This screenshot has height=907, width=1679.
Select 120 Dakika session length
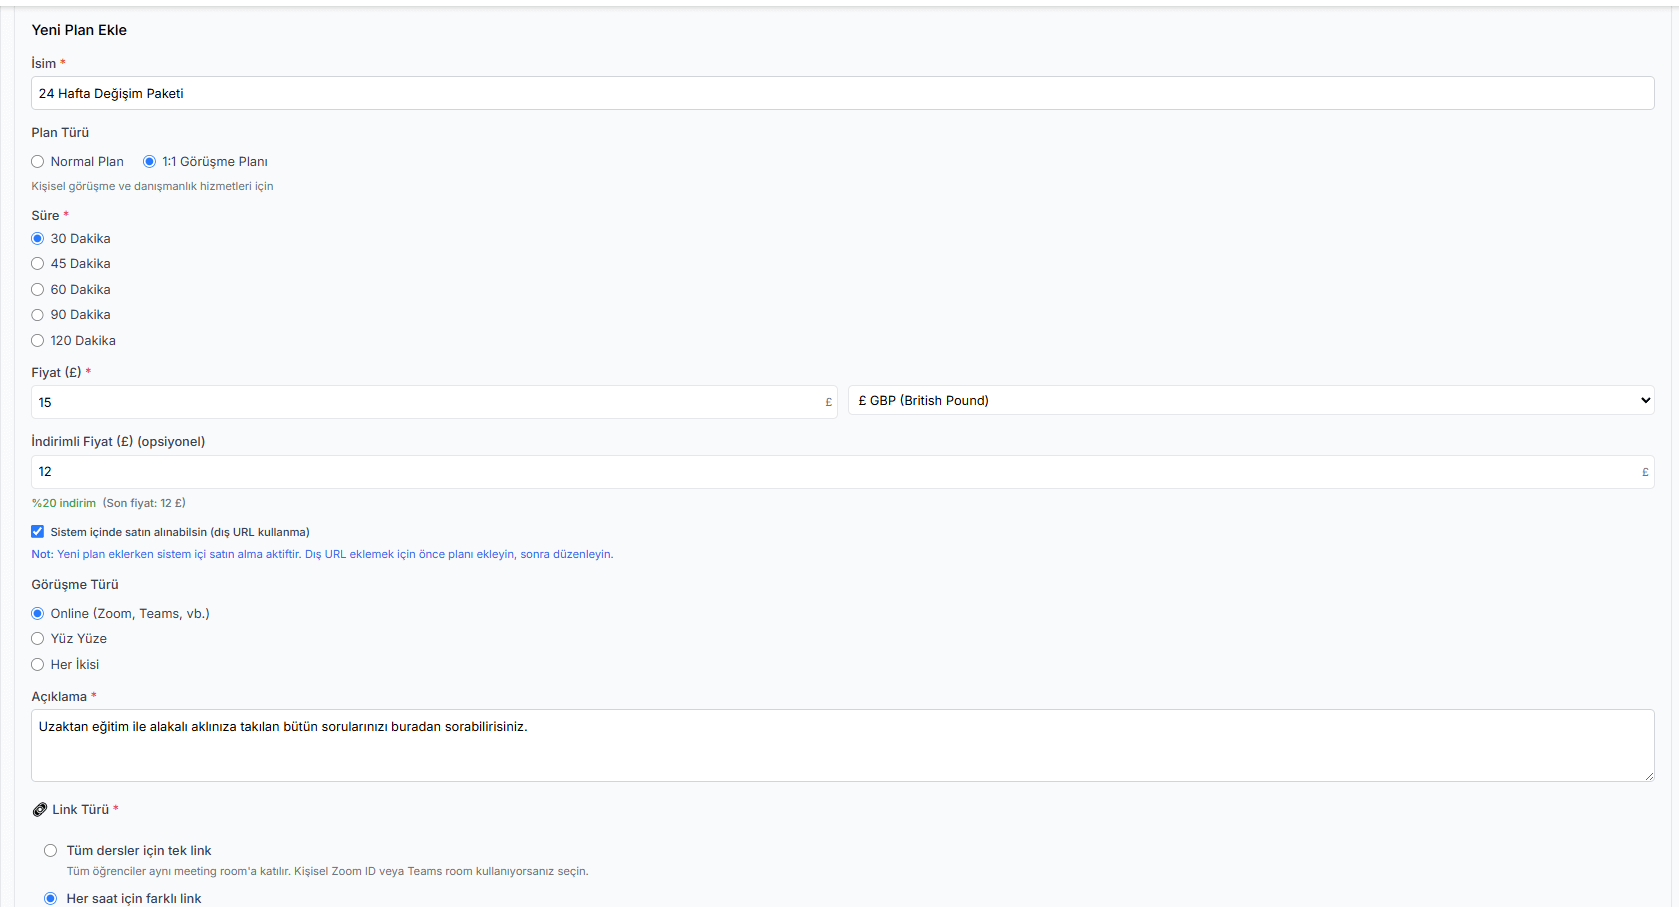point(38,341)
